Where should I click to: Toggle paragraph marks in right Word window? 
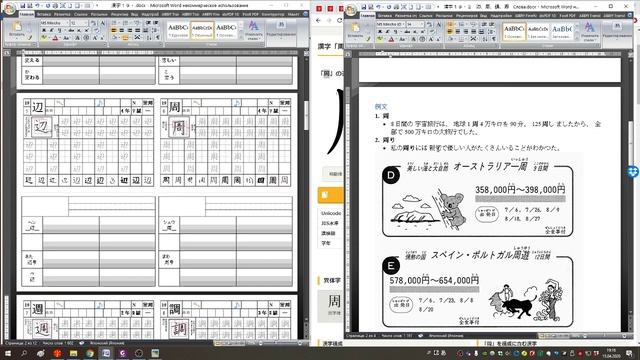tap(494, 39)
